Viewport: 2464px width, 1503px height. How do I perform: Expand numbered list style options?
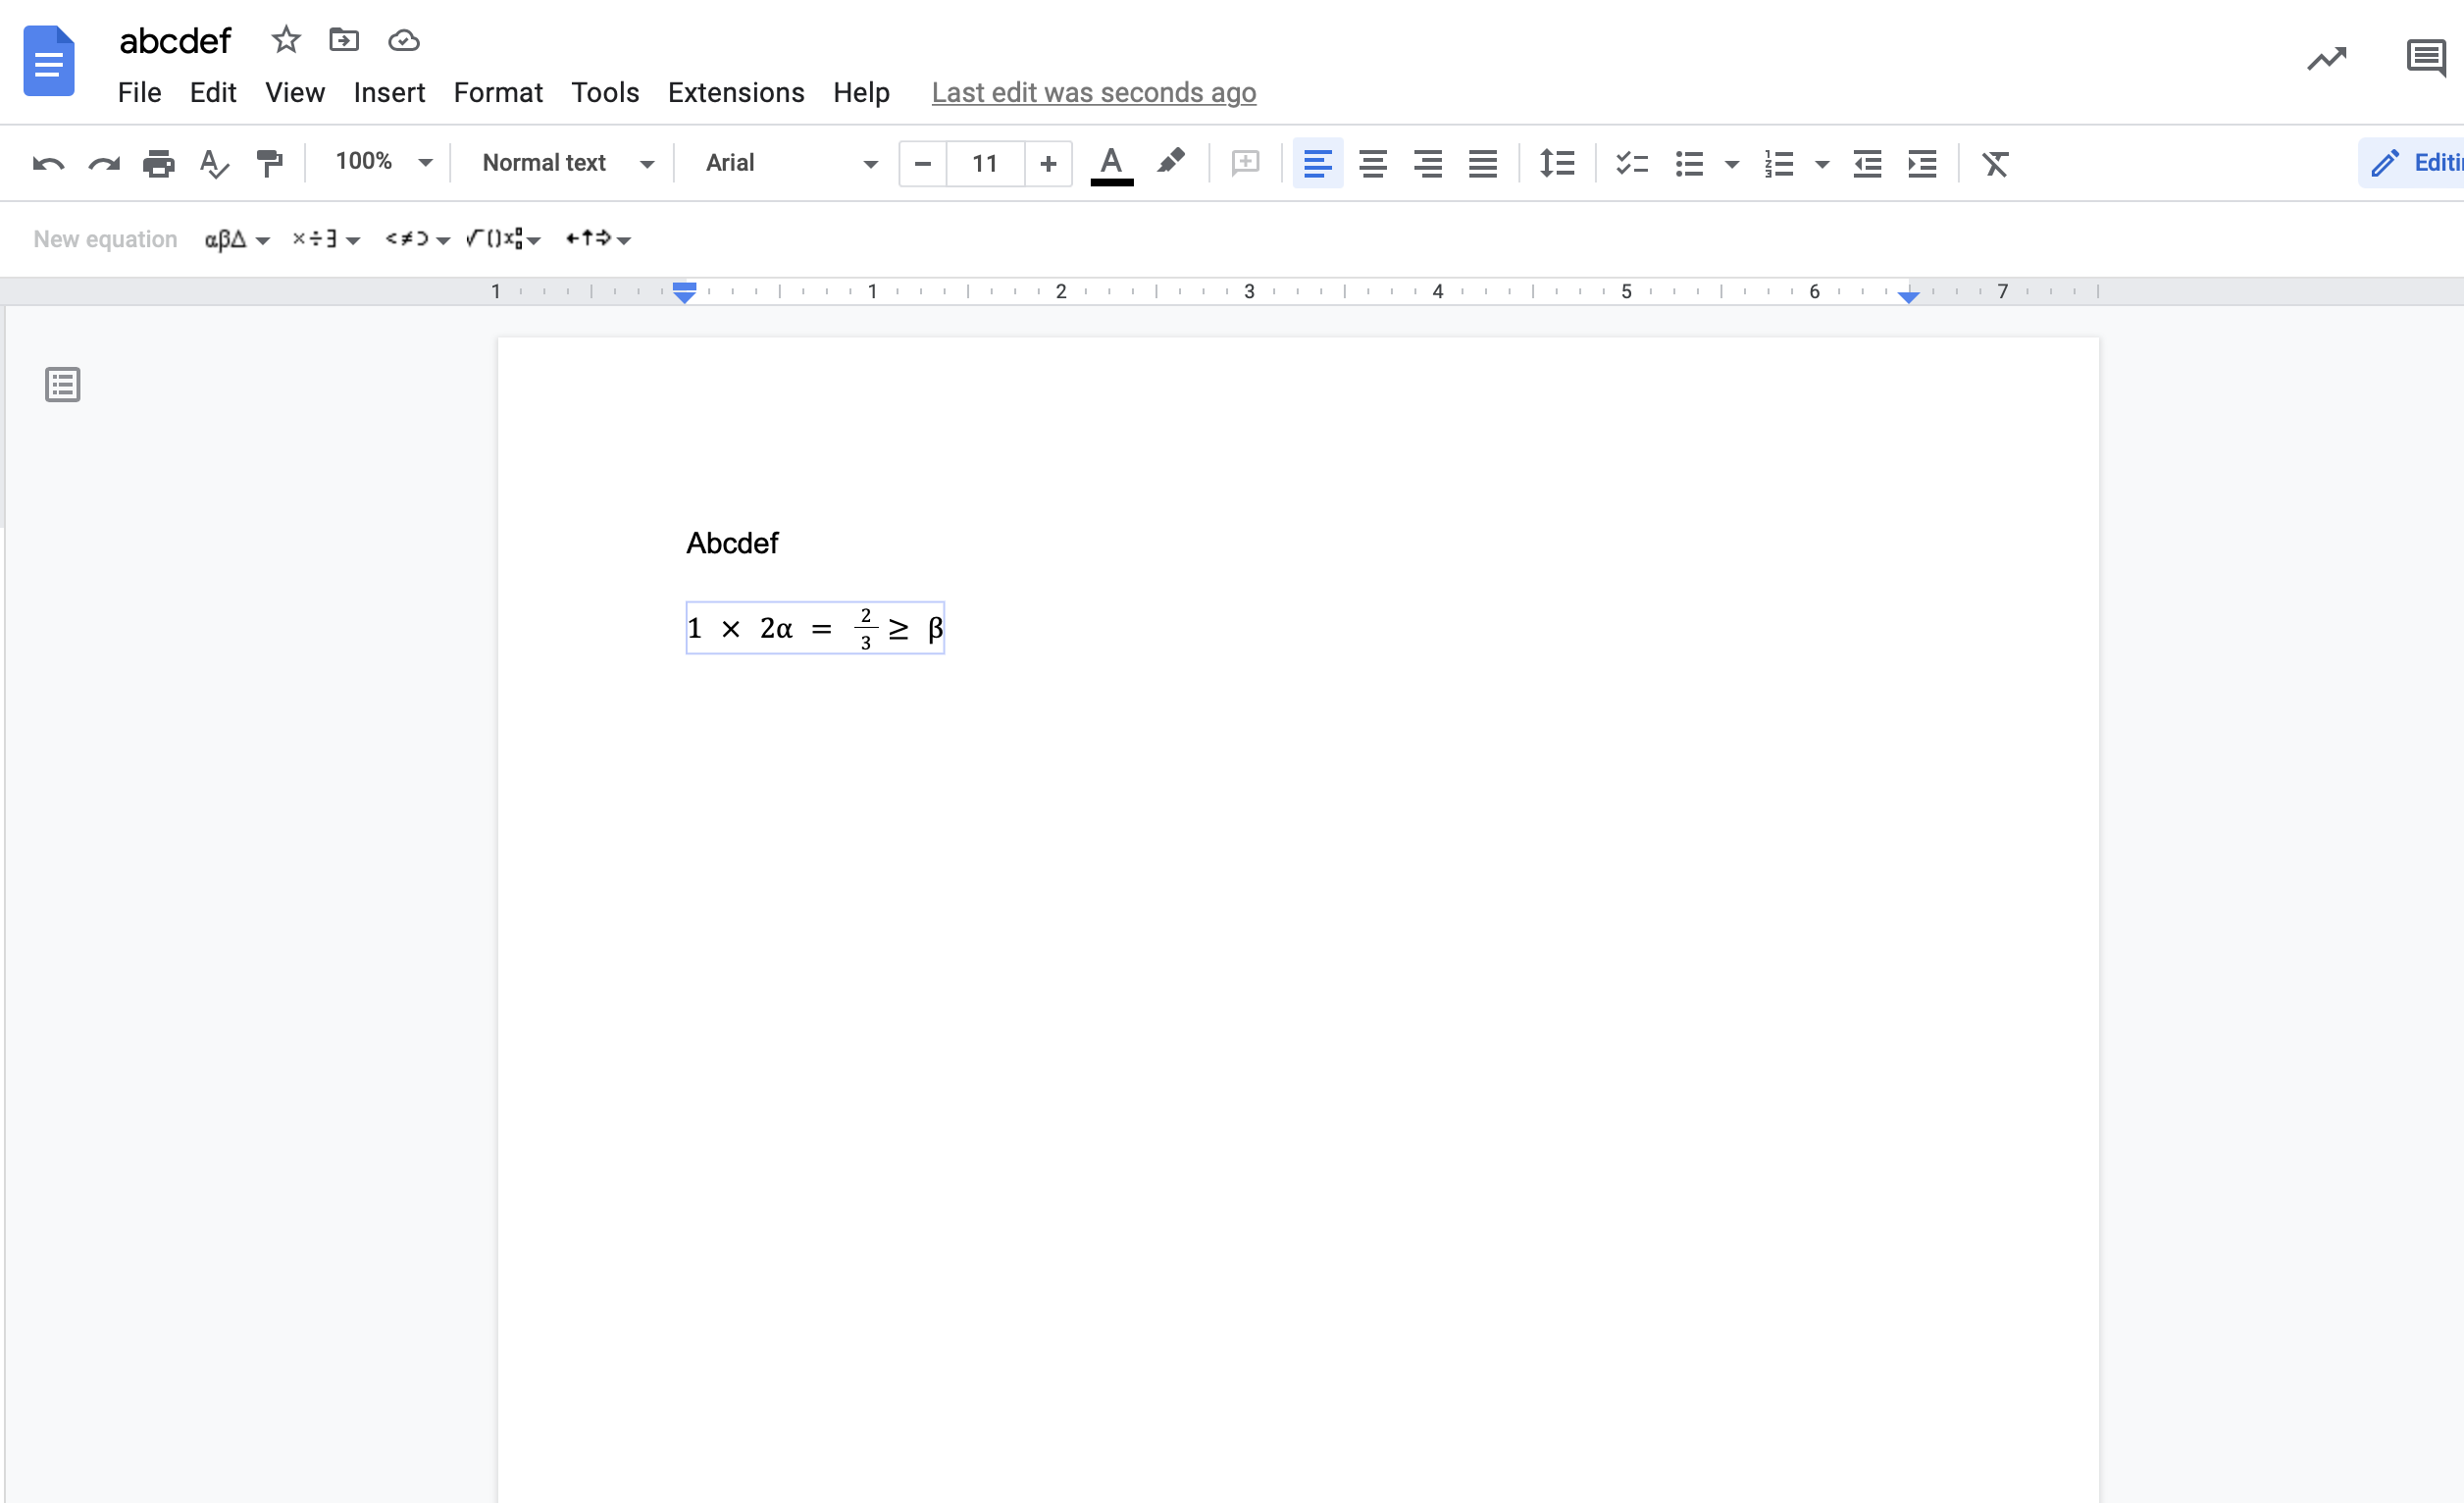1822,164
